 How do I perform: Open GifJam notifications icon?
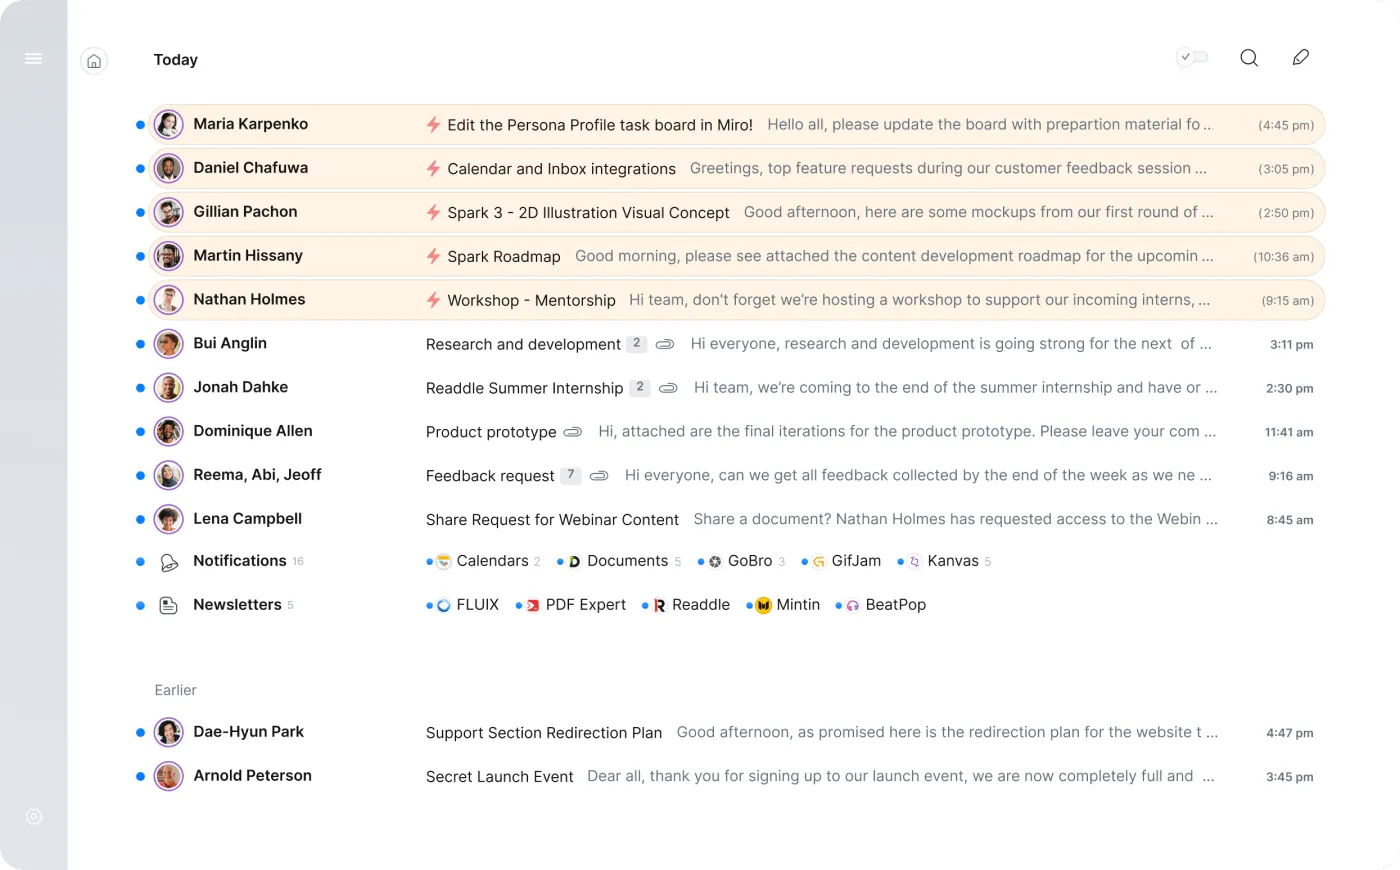tap(819, 562)
